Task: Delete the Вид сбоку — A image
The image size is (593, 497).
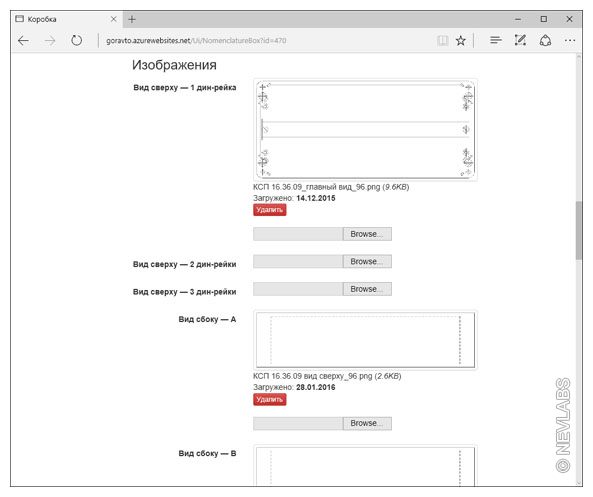Action: pyautogui.click(x=270, y=399)
